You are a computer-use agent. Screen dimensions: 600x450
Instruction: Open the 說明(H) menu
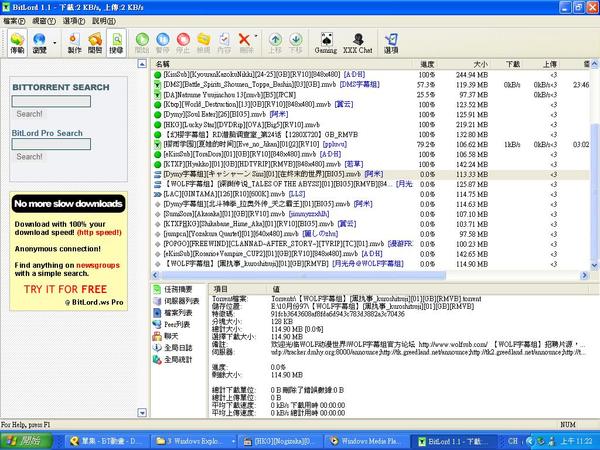(x=104, y=21)
